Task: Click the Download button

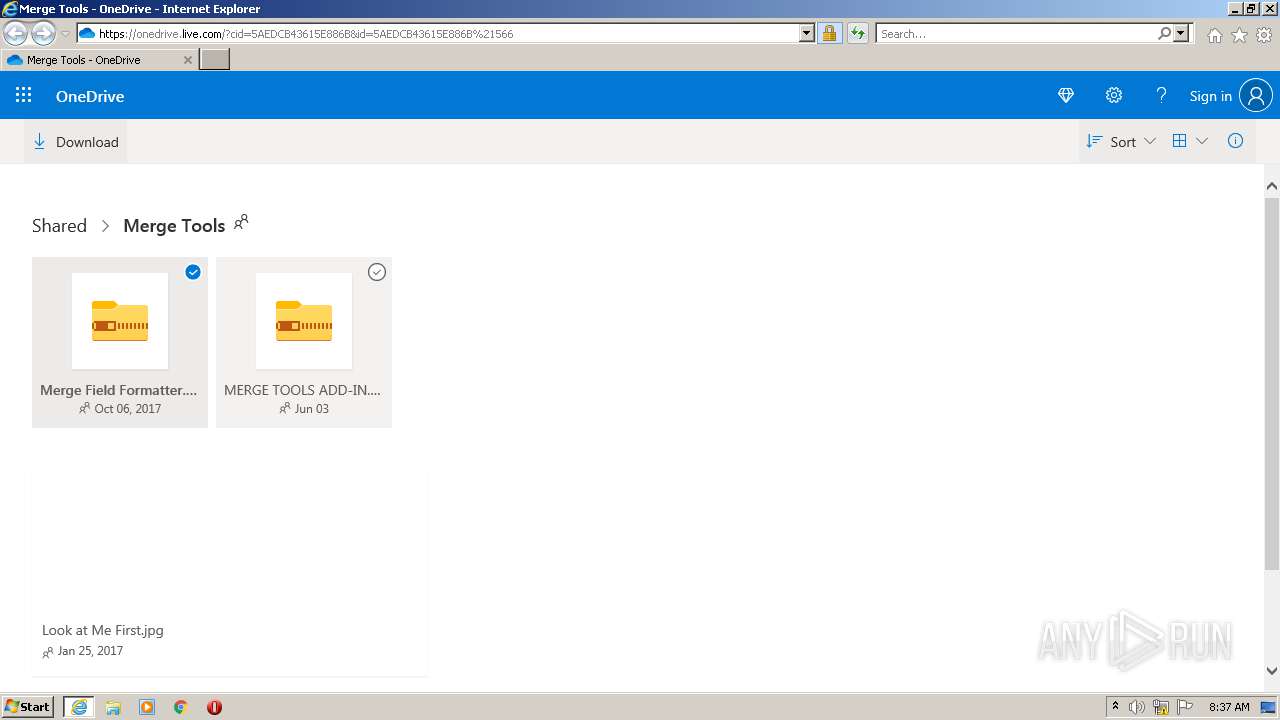Action: tap(76, 141)
